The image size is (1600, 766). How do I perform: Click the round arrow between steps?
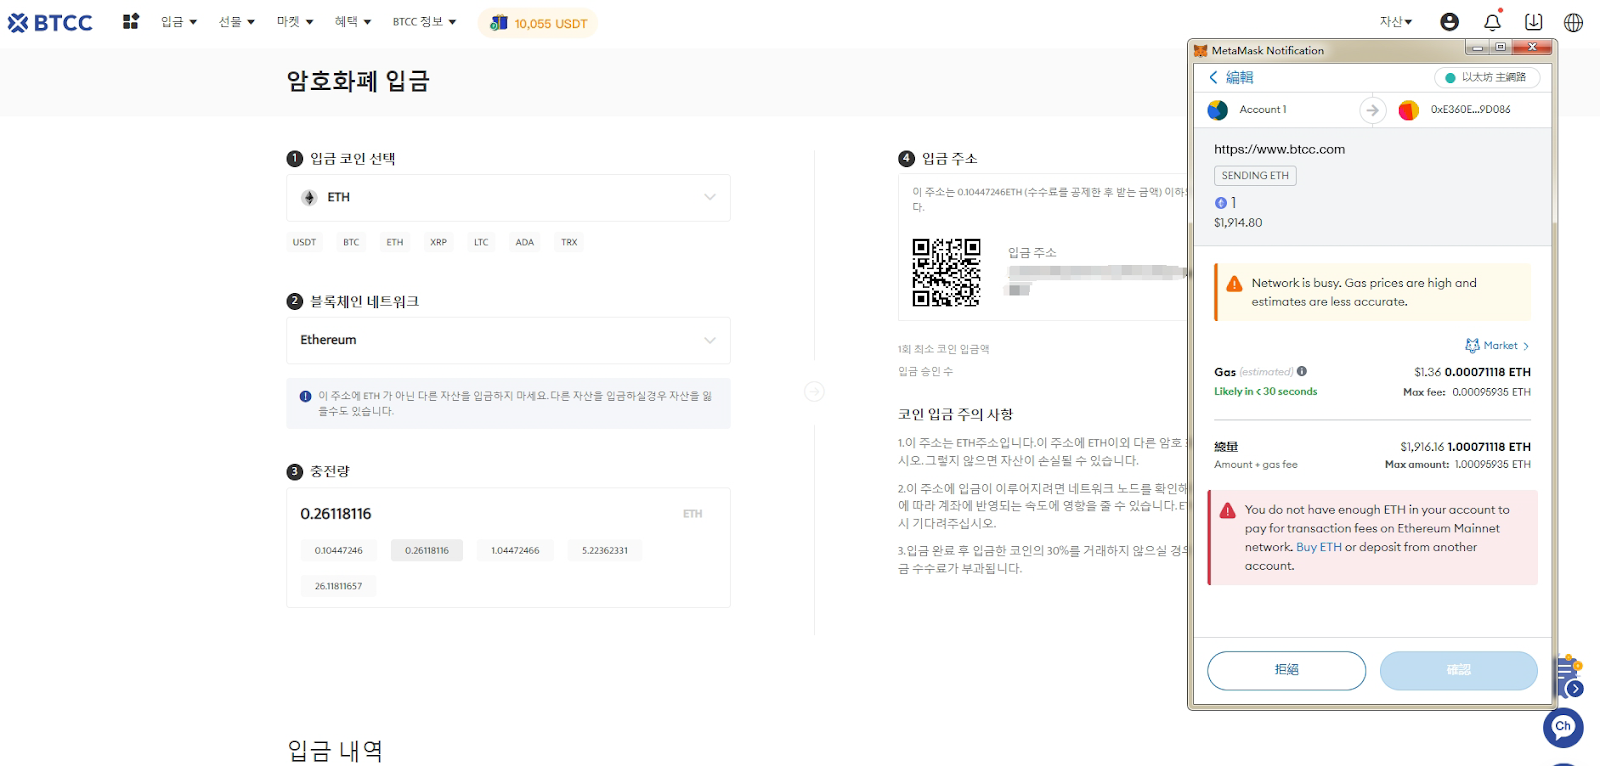tap(815, 391)
